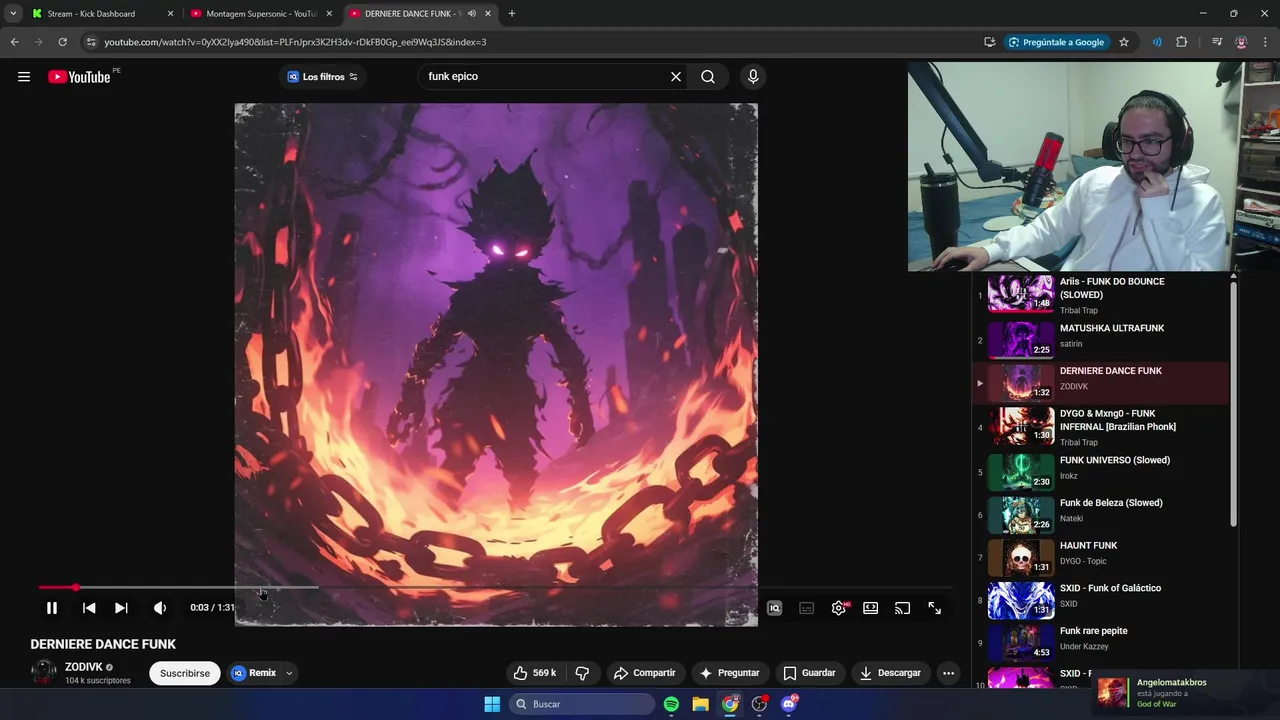The width and height of the screenshot is (1280, 720).
Task: Switch to theater mode view
Action: tap(871, 608)
